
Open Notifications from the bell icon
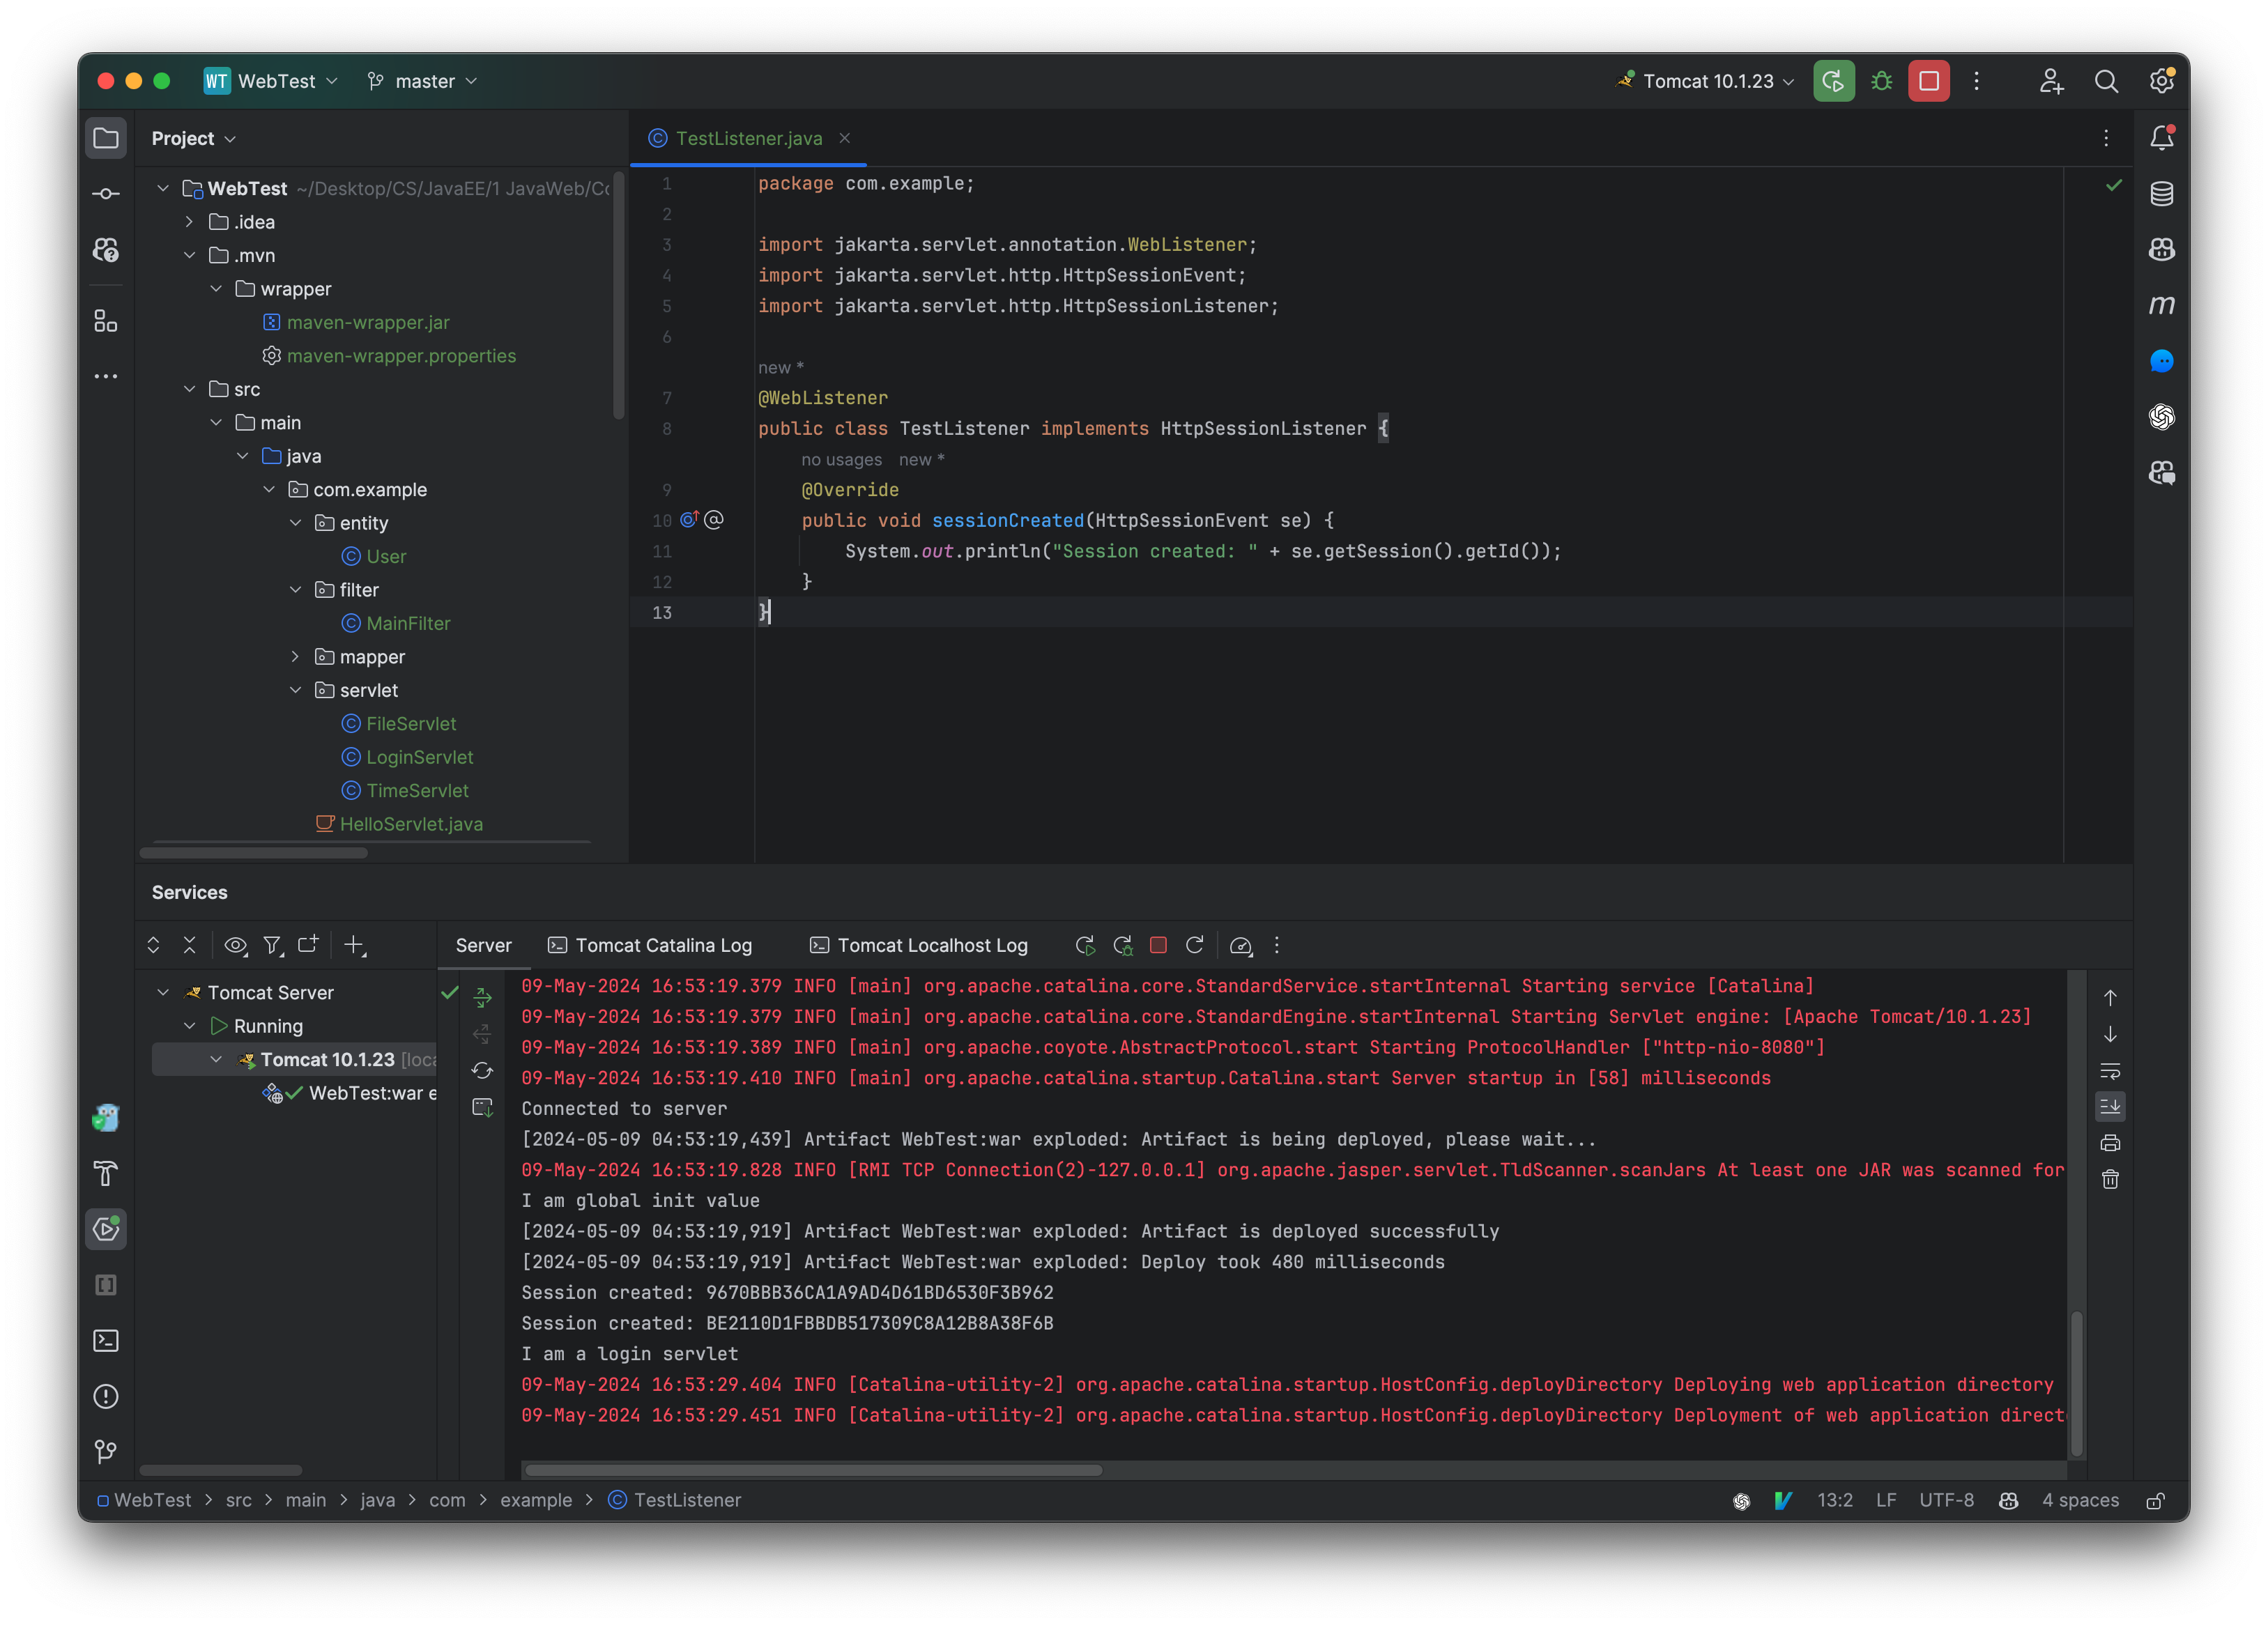(x=2162, y=137)
